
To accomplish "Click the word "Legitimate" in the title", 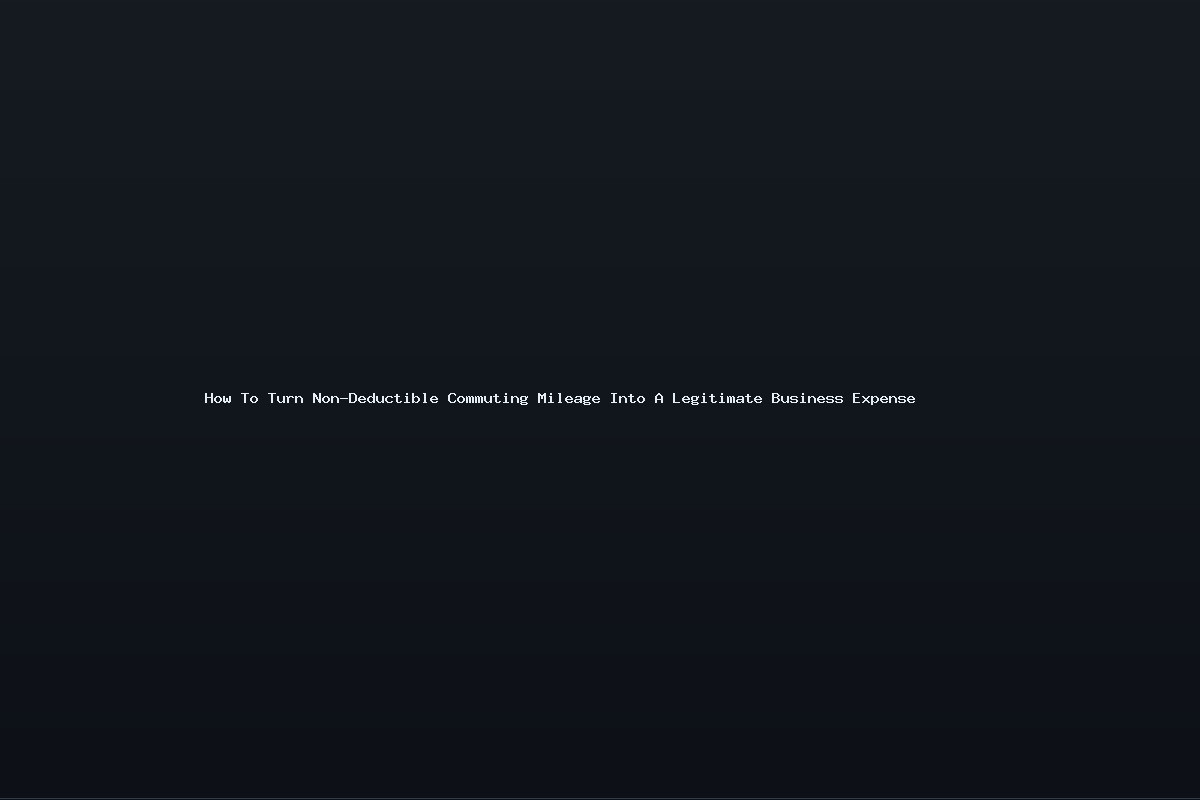I will coord(717,398).
